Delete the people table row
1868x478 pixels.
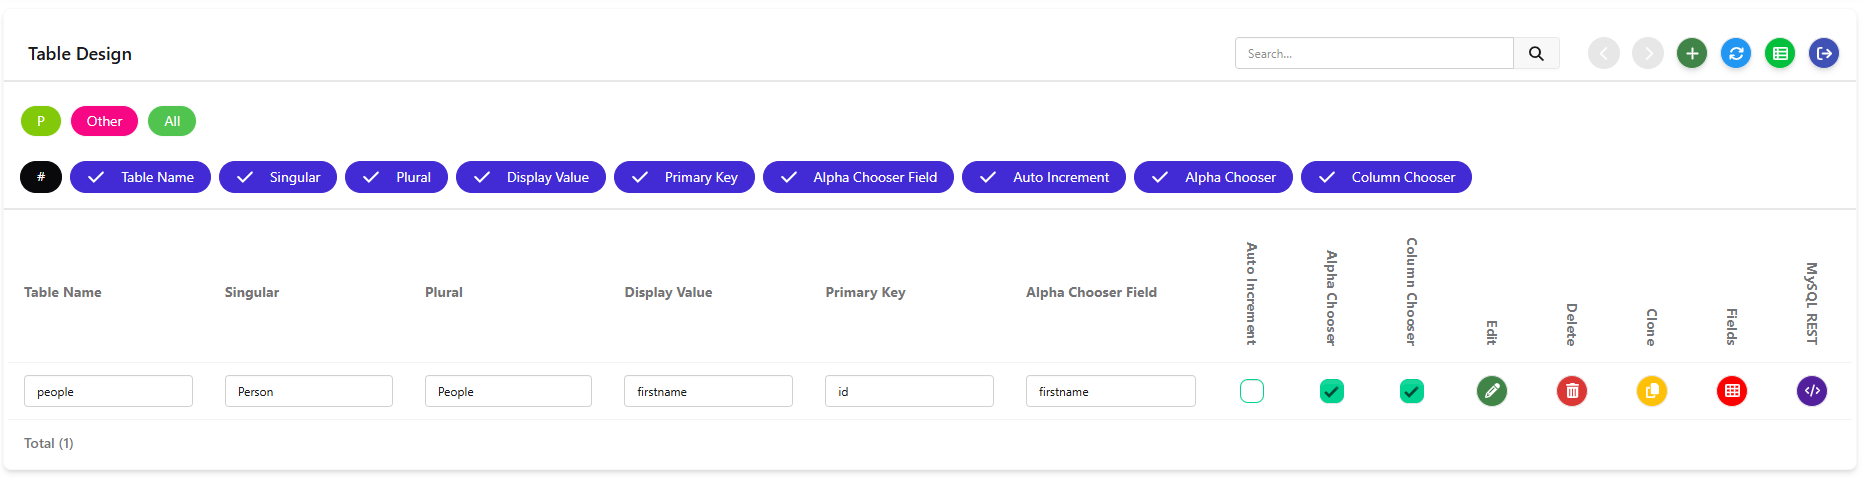pyautogui.click(x=1572, y=391)
